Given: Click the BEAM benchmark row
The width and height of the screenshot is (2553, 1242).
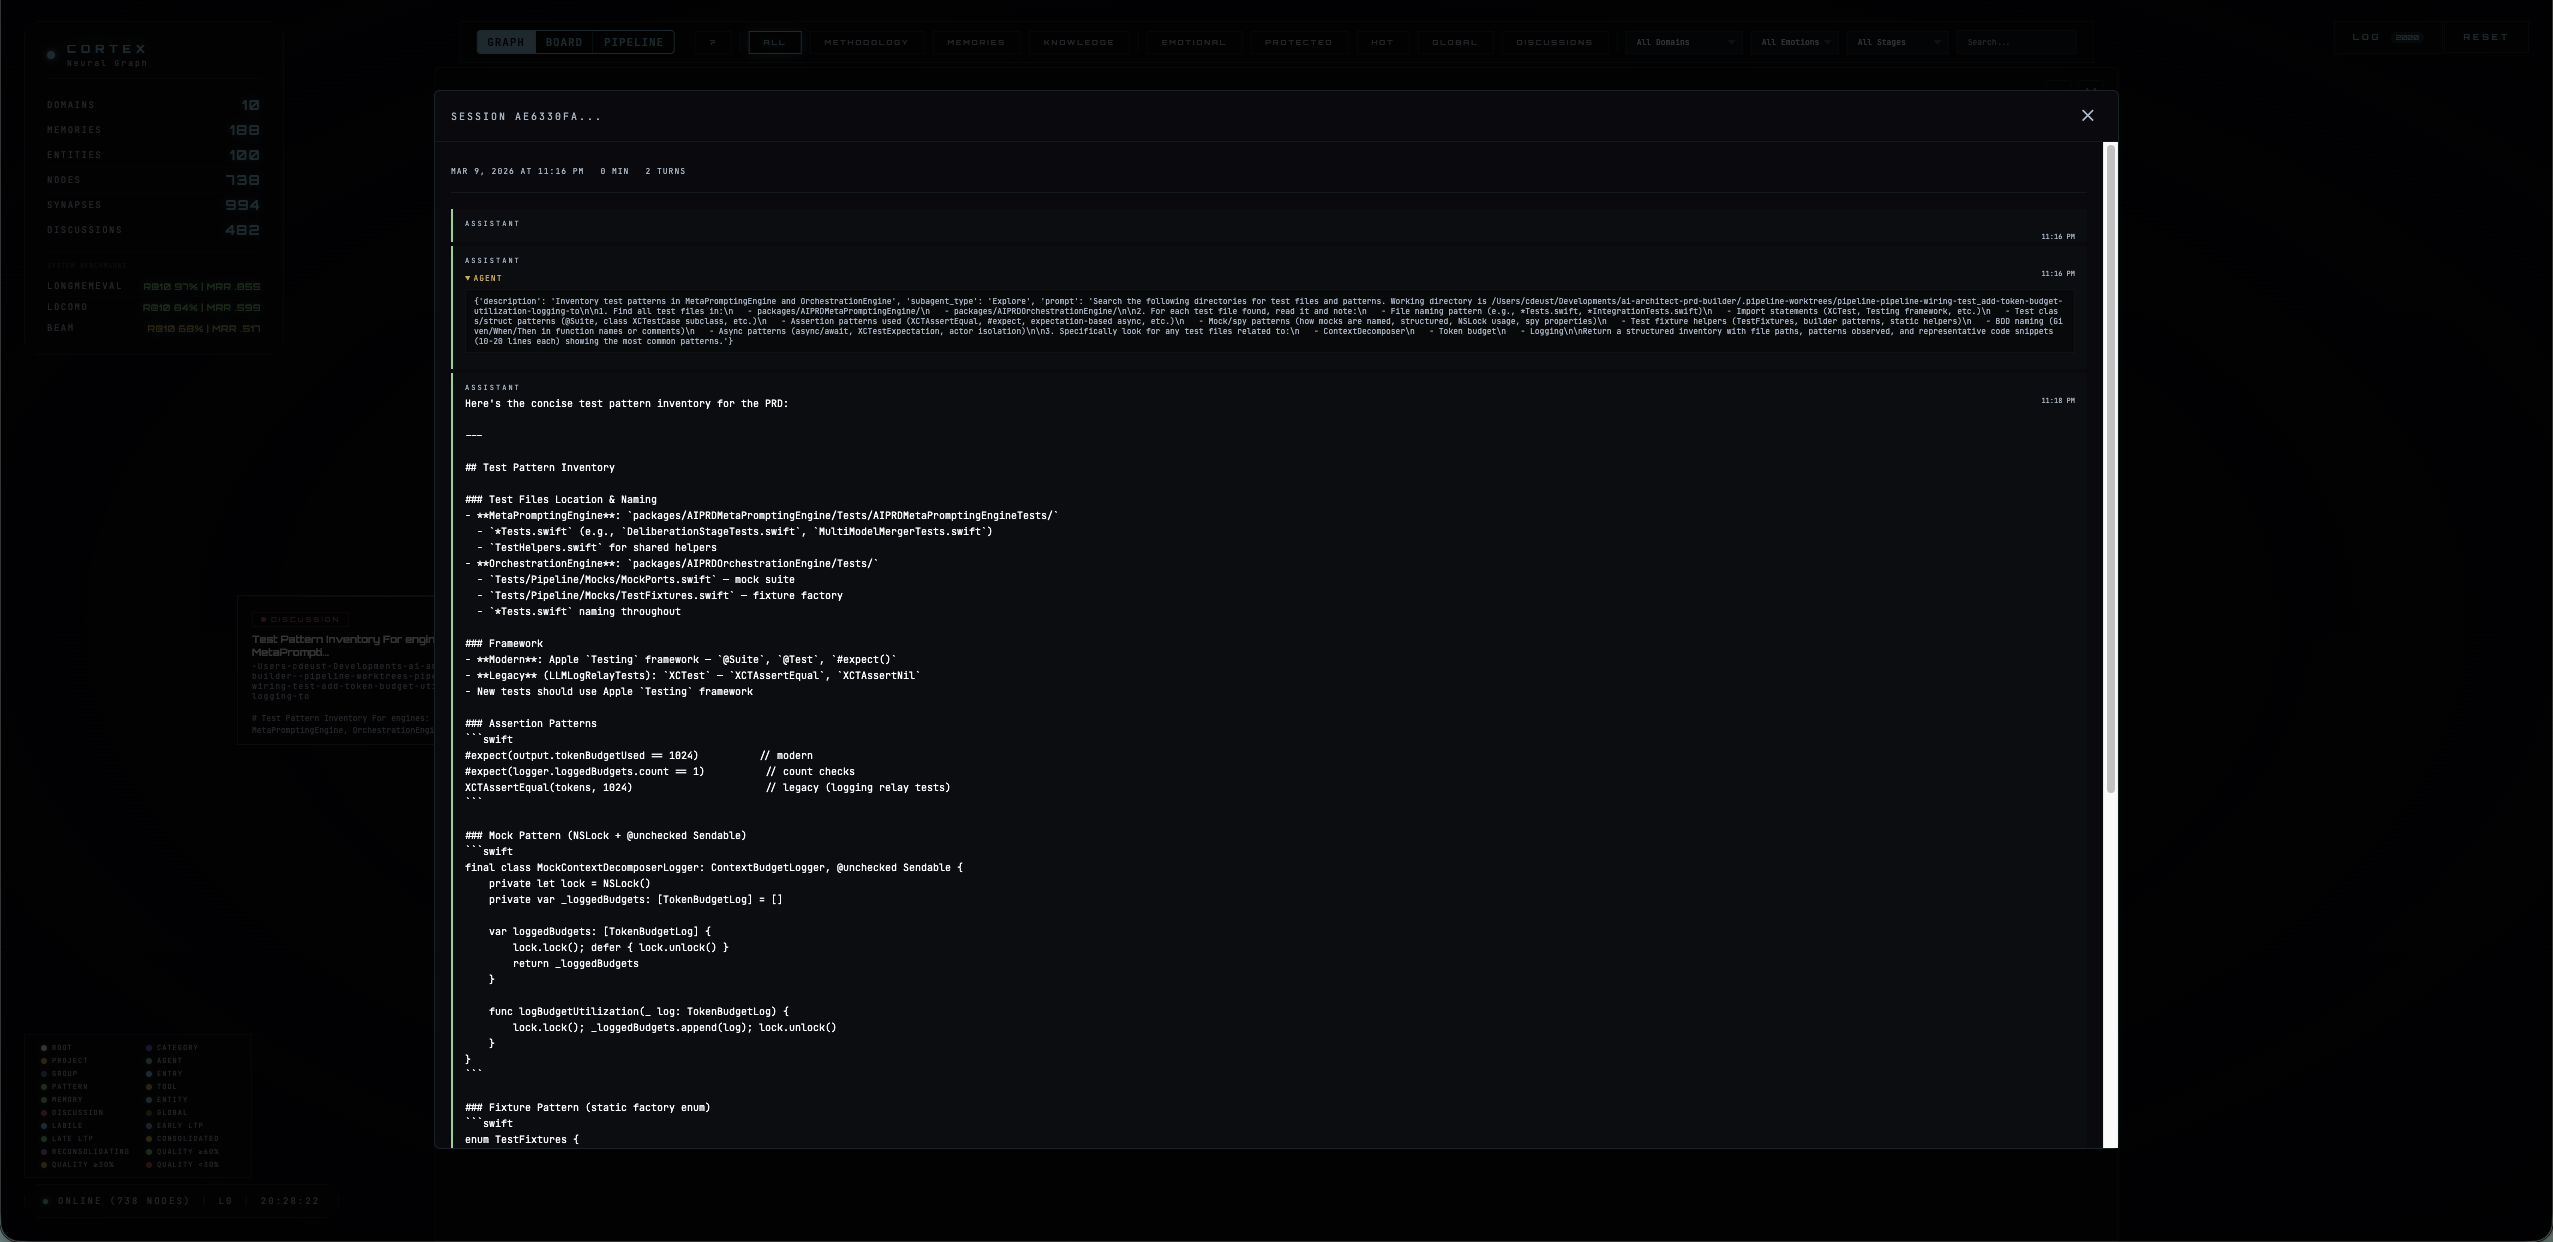Looking at the screenshot, I should click(x=153, y=328).
